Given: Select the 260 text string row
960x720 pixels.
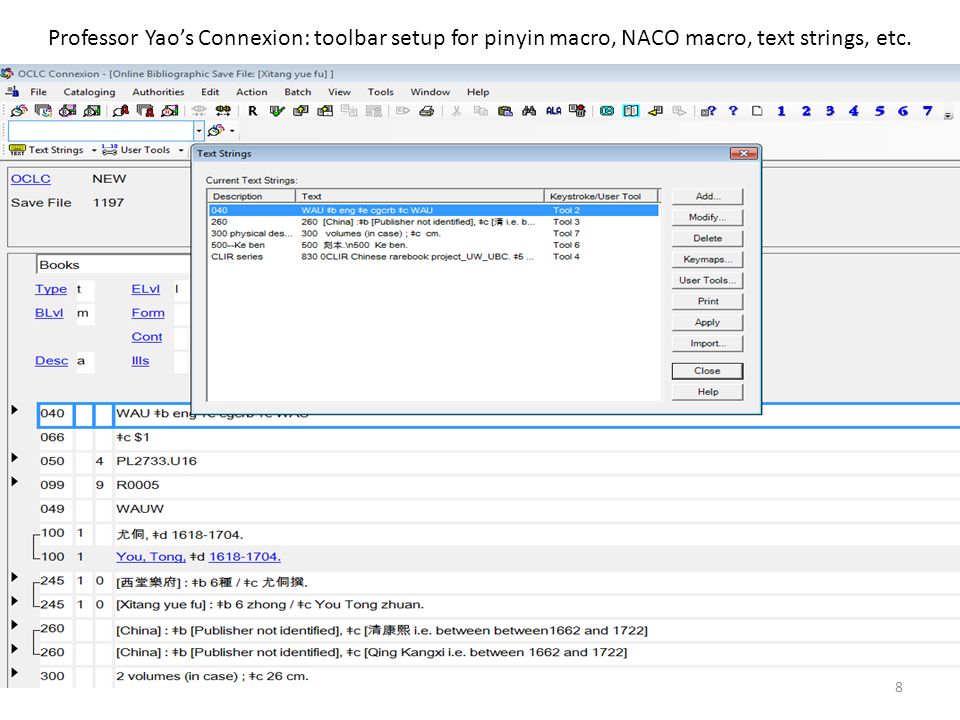Looking at the screenshot, I should (x=433, y=222).
